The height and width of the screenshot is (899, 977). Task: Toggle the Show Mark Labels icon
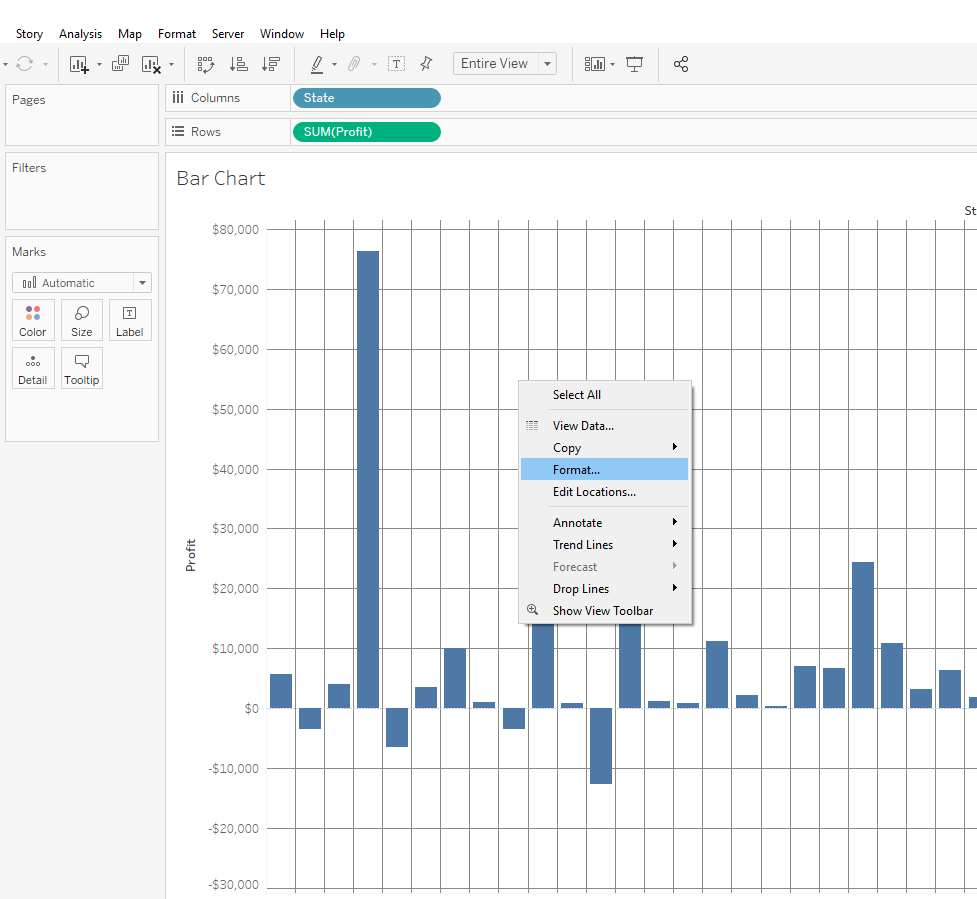point(396,64)
